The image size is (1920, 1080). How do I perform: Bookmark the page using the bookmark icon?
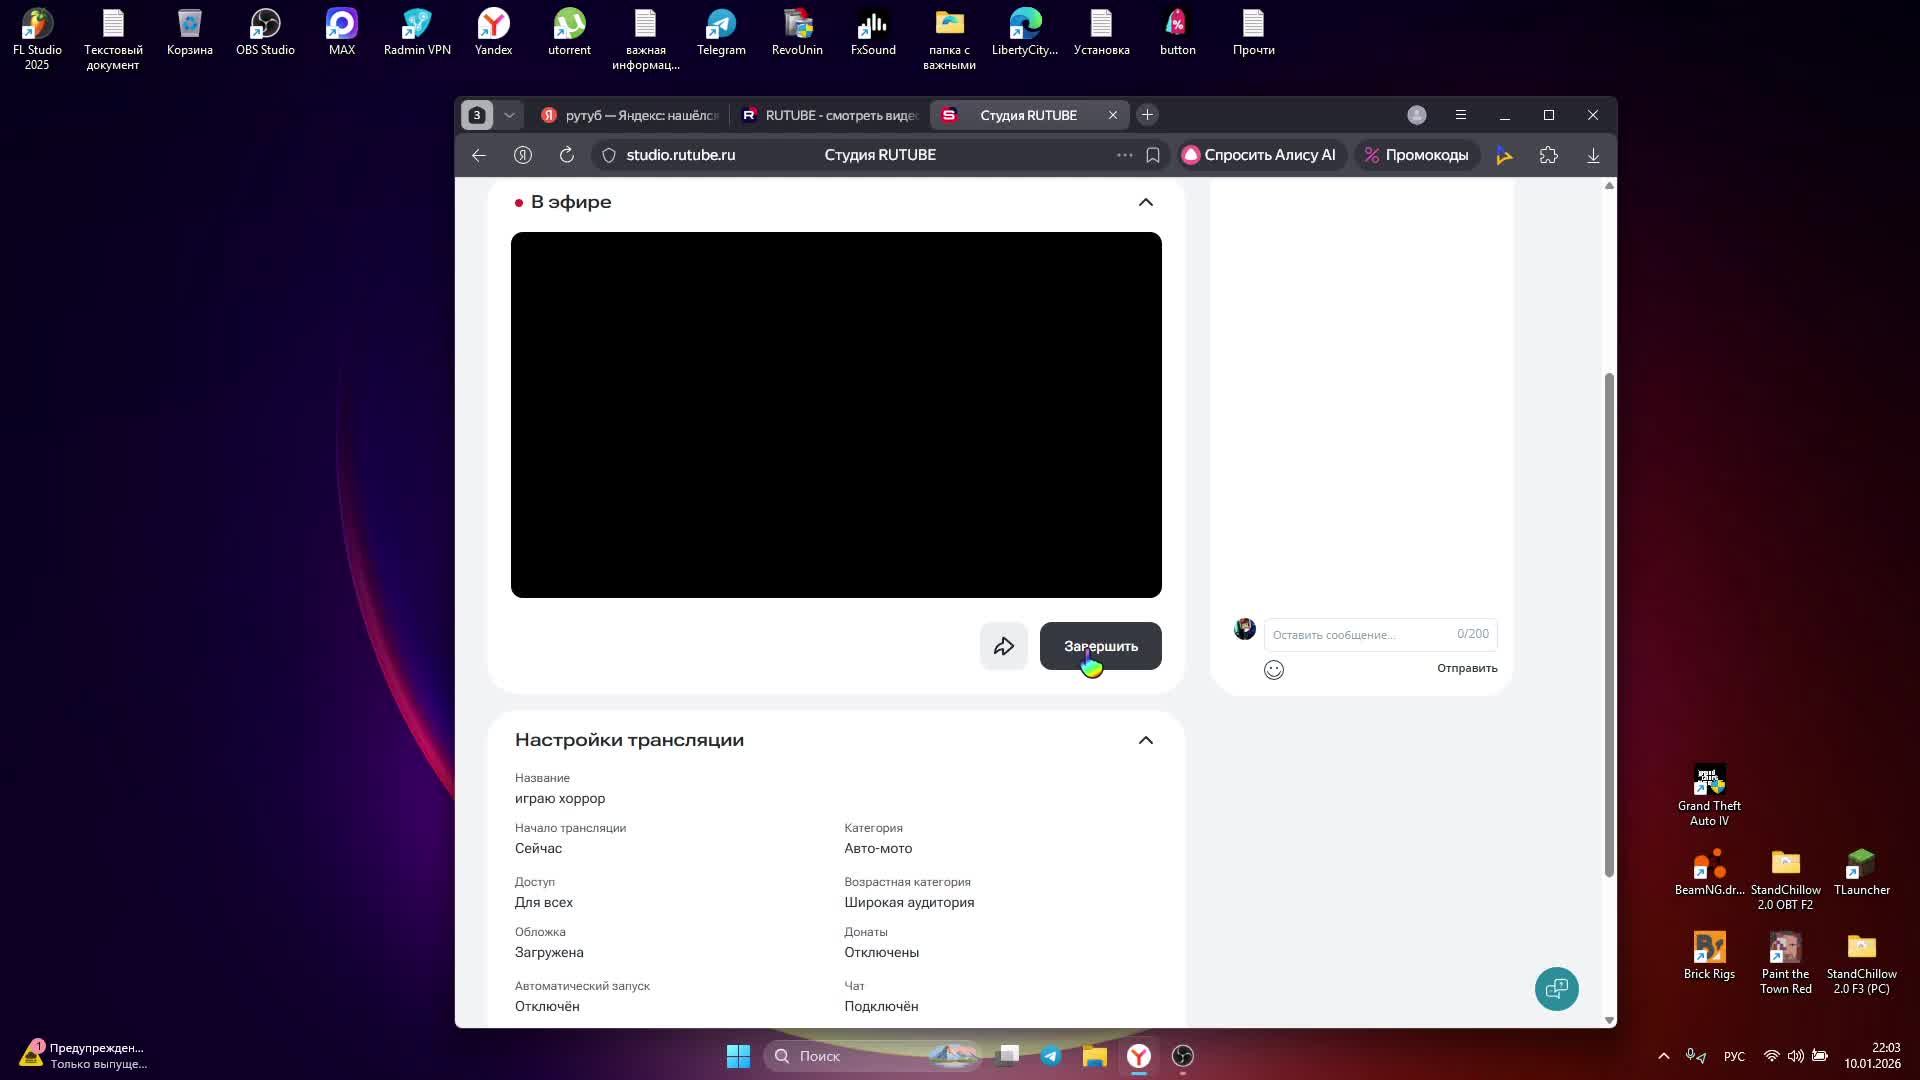[x=1153, y=155]
